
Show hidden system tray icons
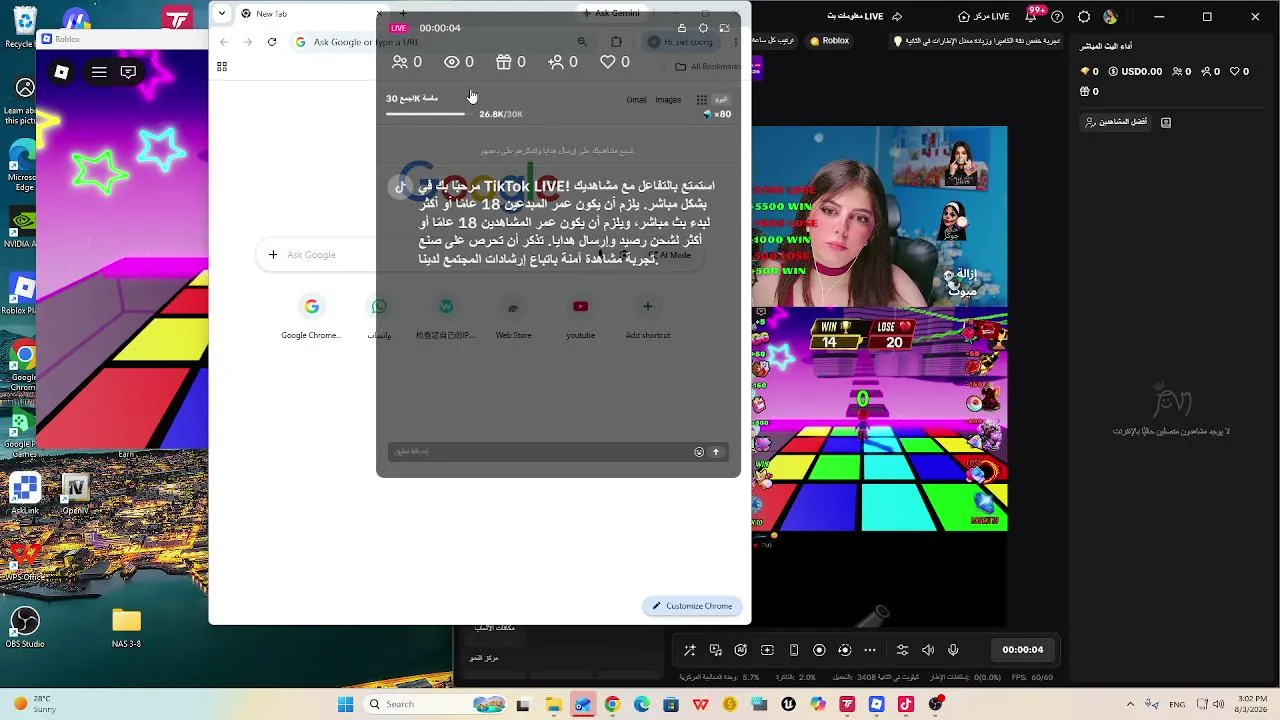1130,704
